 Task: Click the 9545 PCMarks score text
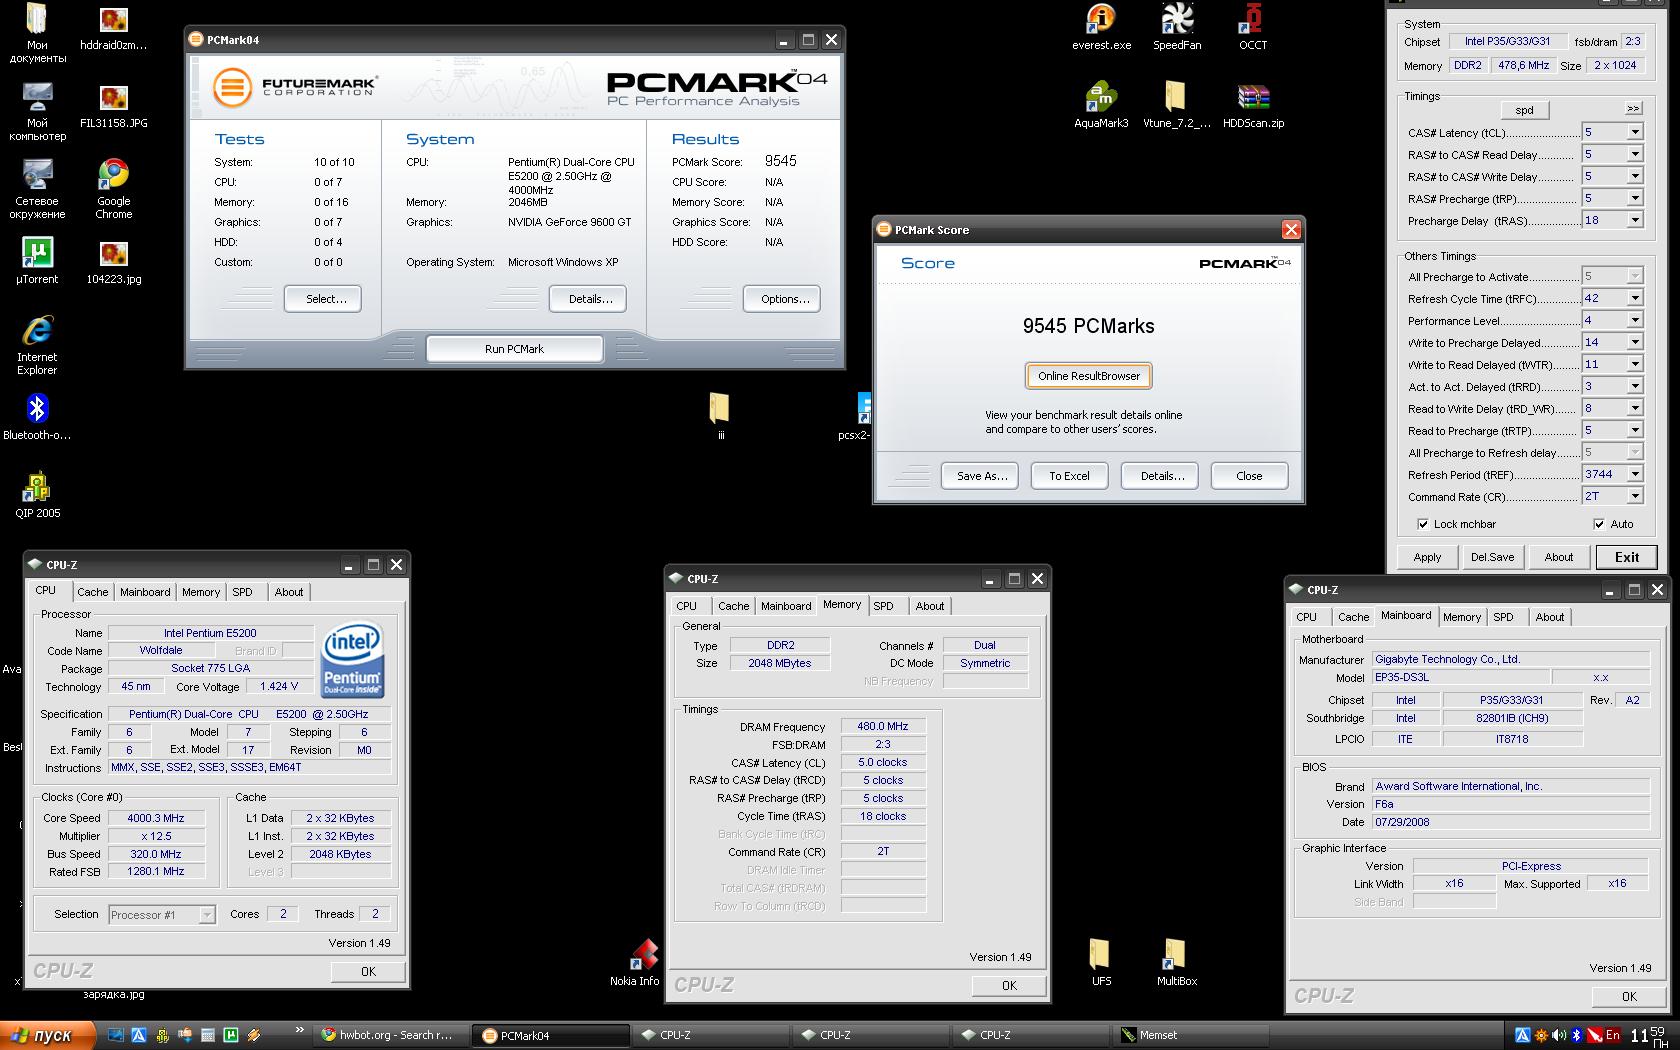pyautogui.click(x=1088, y=326)
